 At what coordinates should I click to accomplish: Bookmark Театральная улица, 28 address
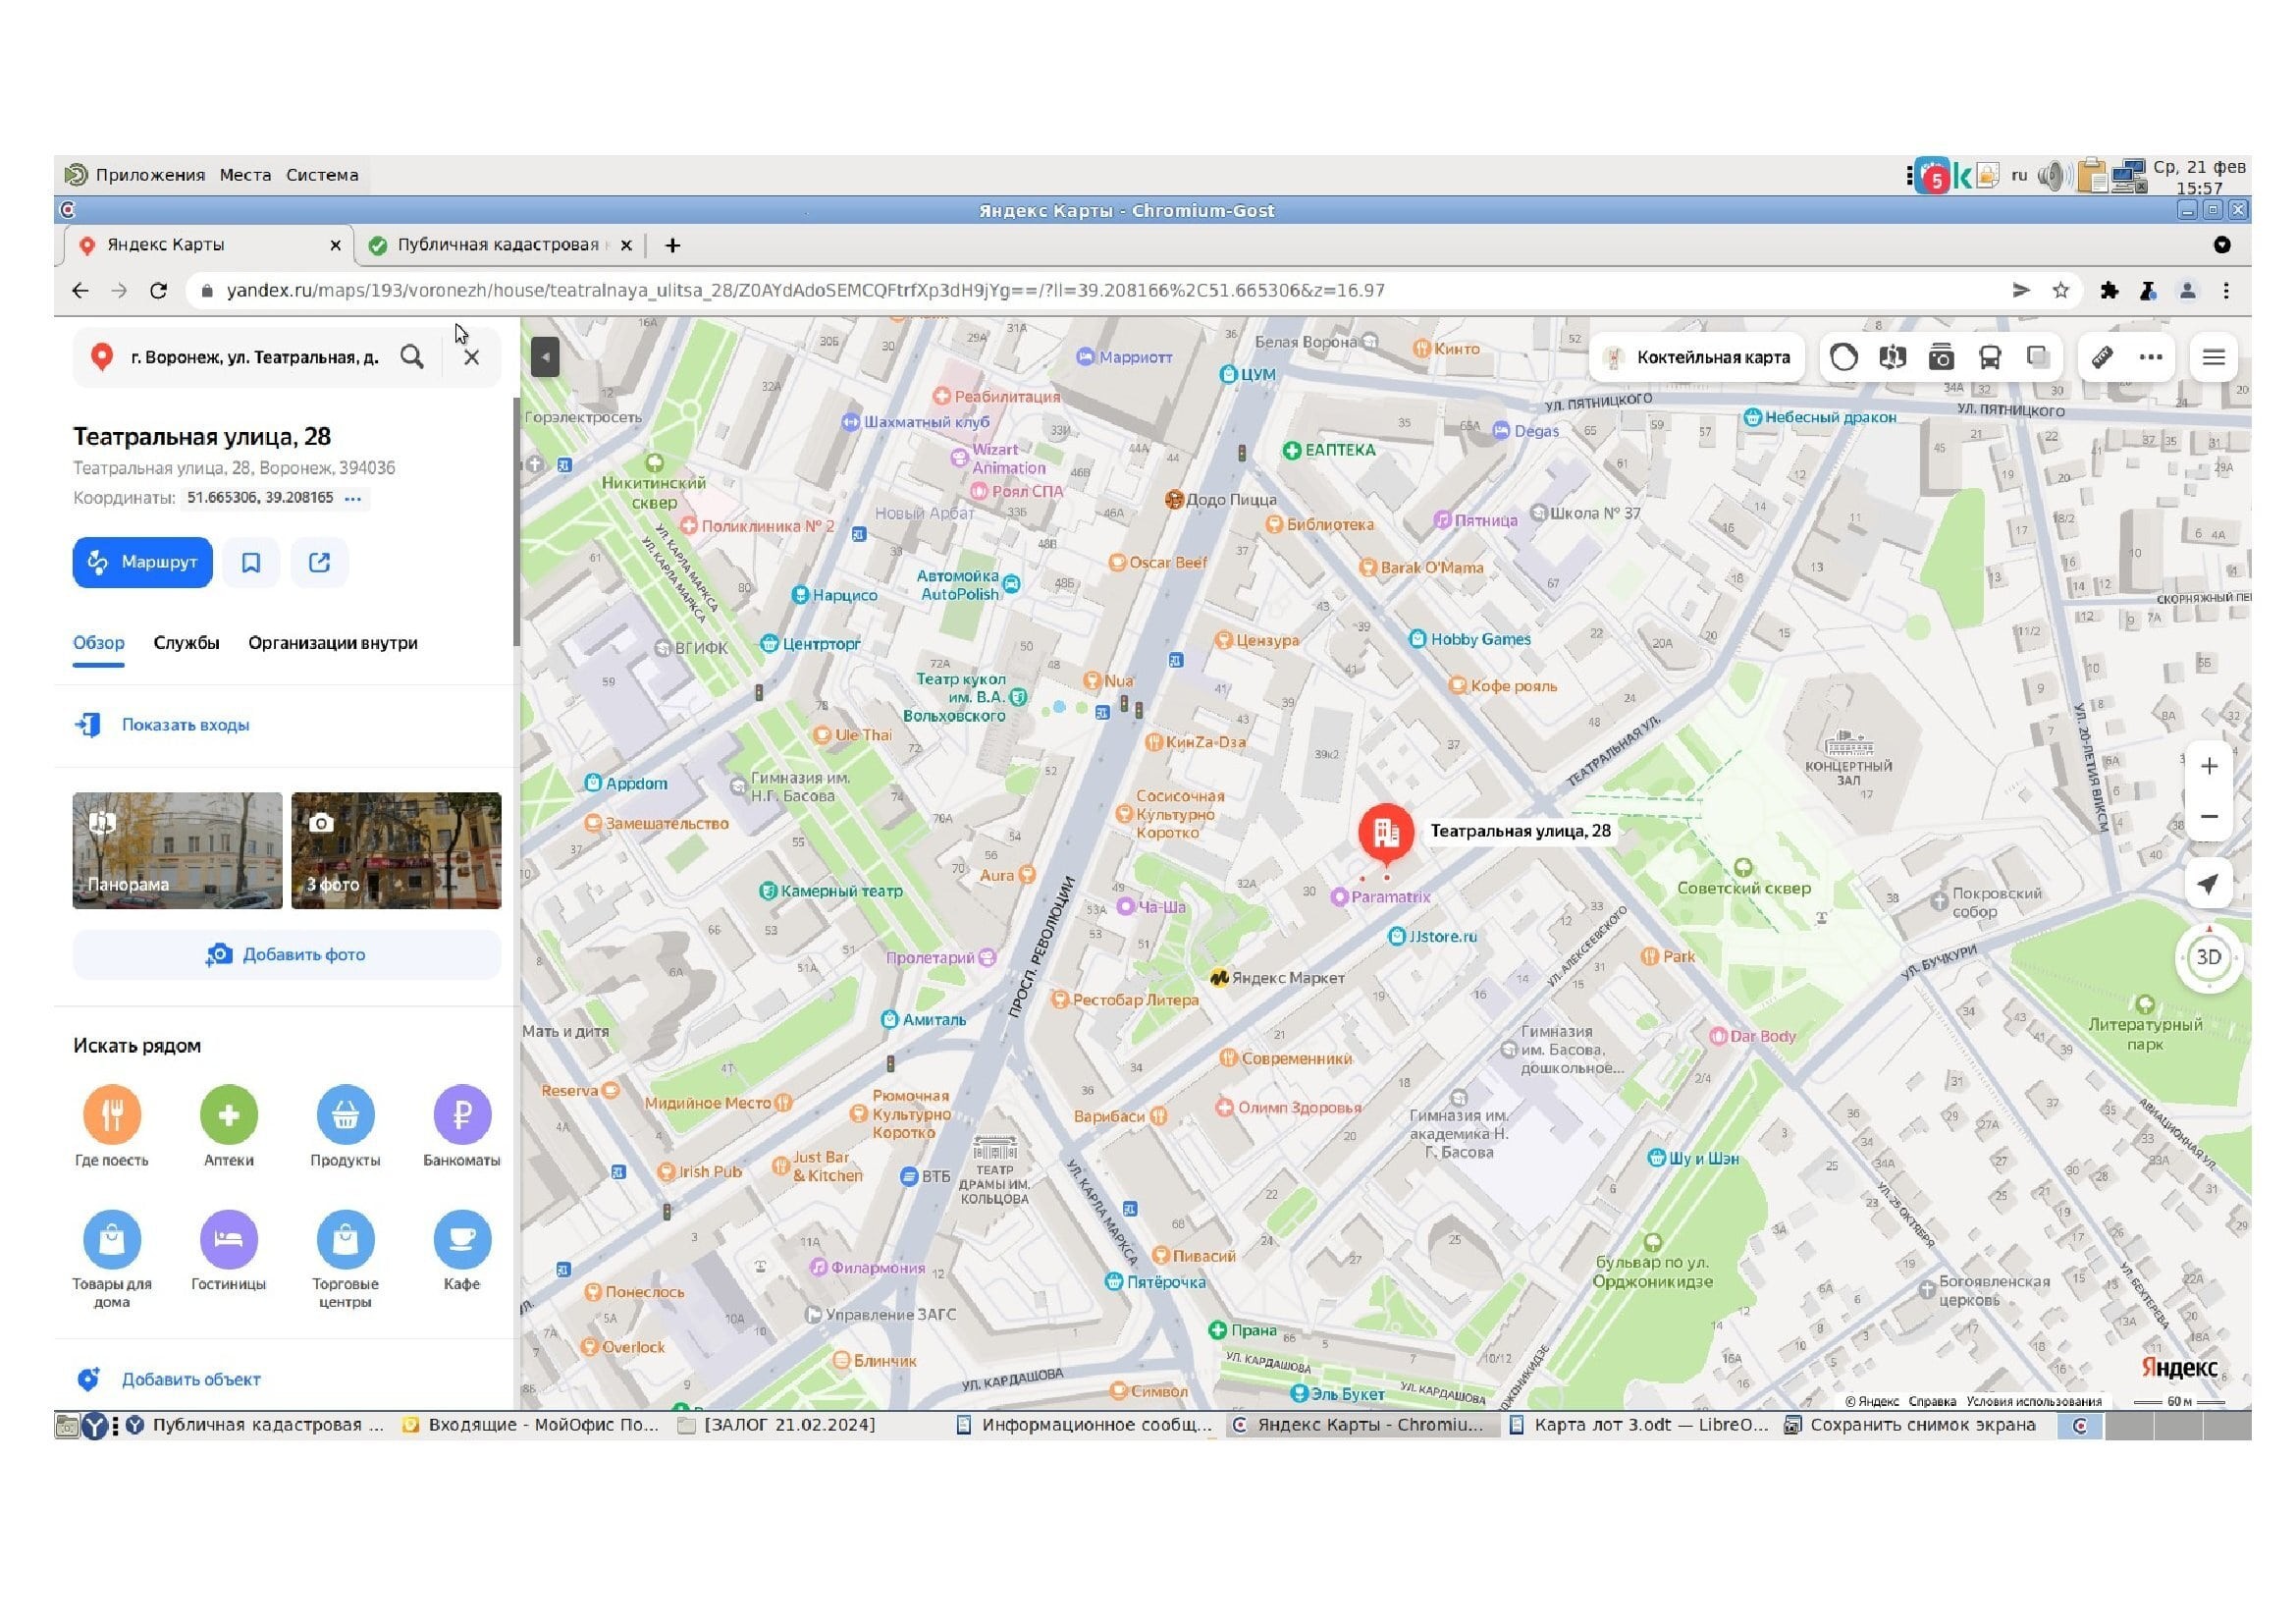click(x=251, y=562)
